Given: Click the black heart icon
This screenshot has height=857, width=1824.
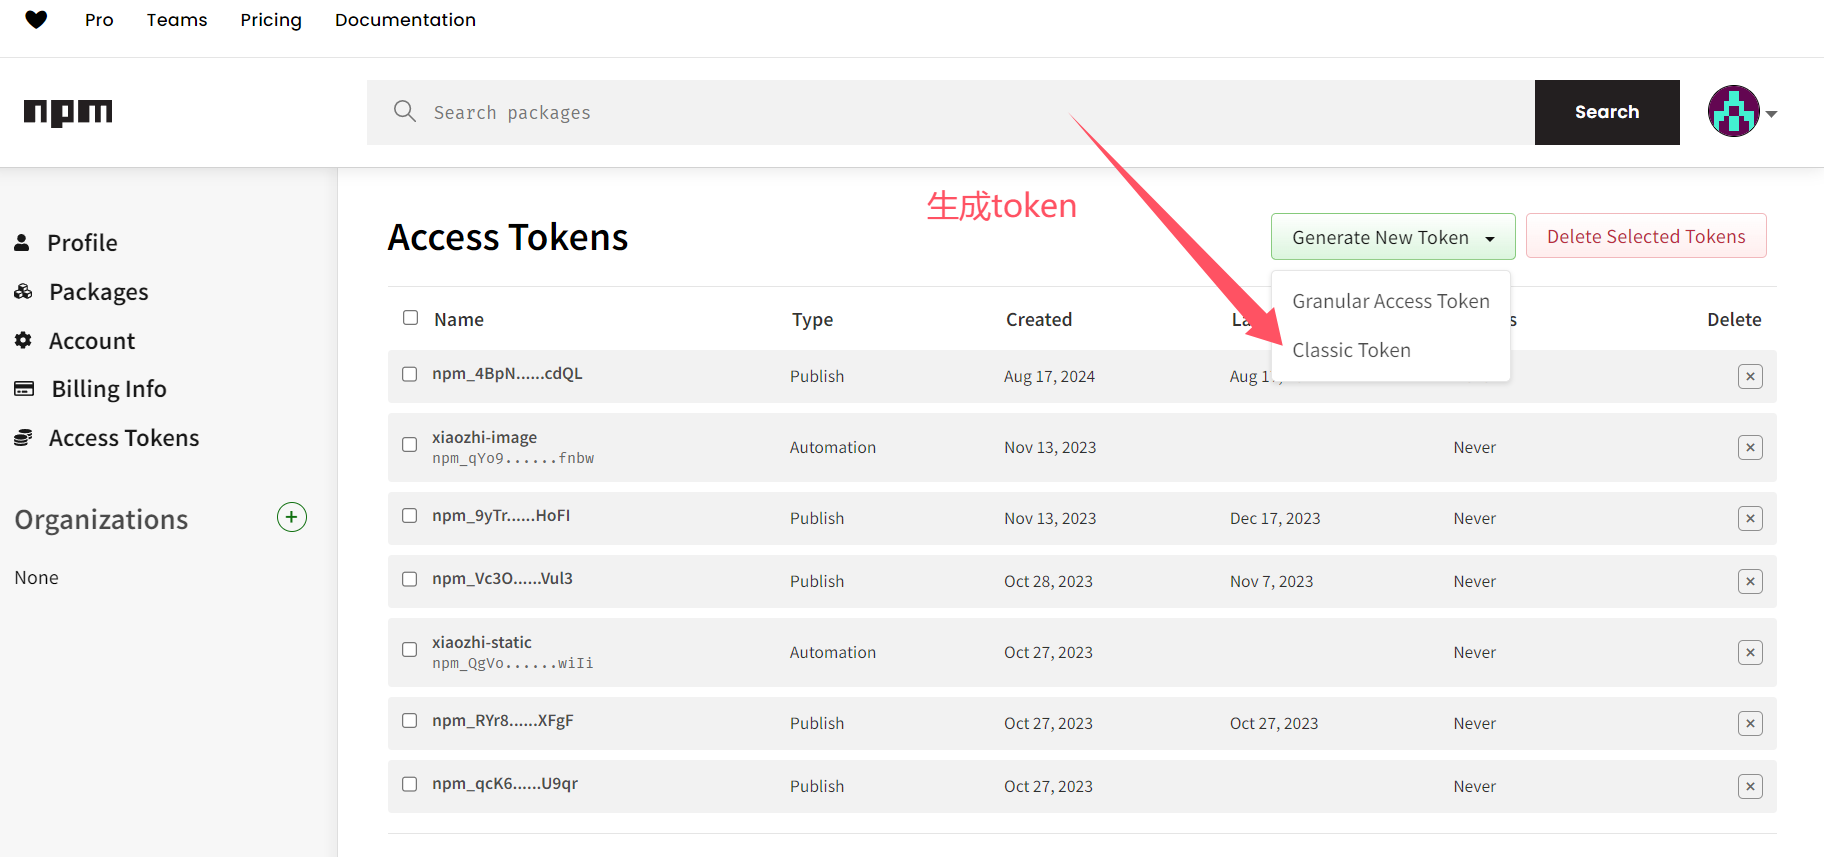Looking at the screenshot, I should [x=36, y=20].
